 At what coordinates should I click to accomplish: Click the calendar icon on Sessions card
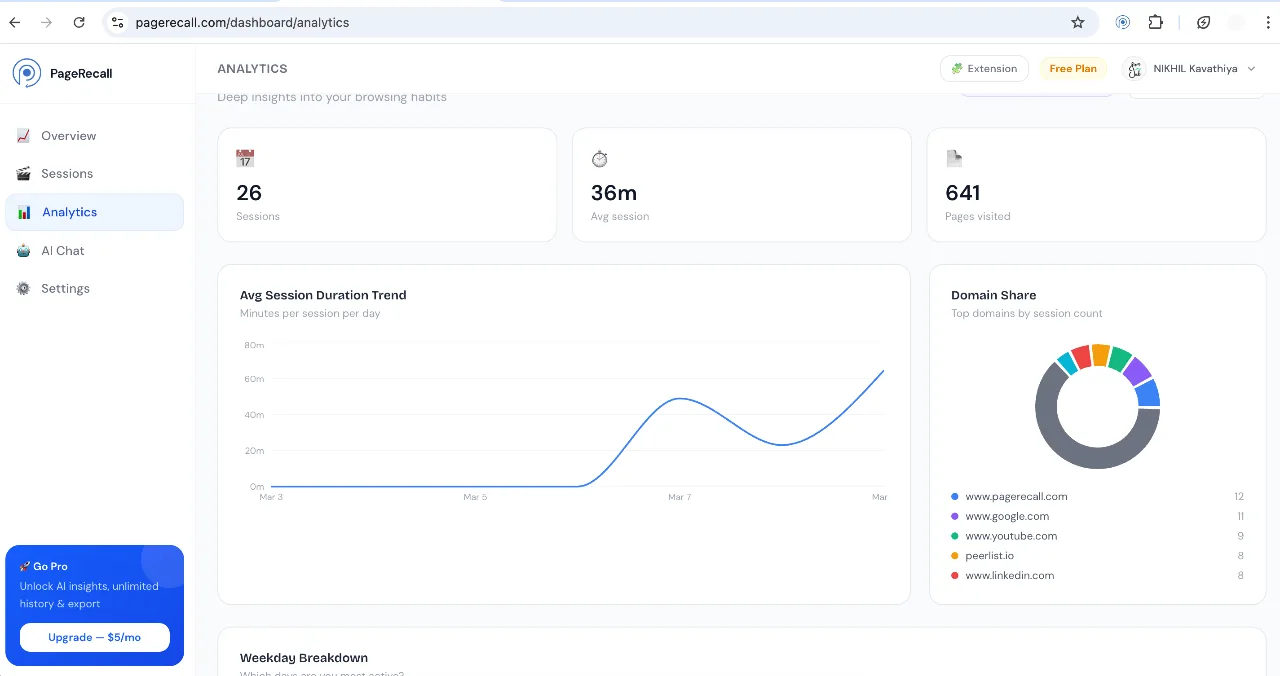(245, 158)
